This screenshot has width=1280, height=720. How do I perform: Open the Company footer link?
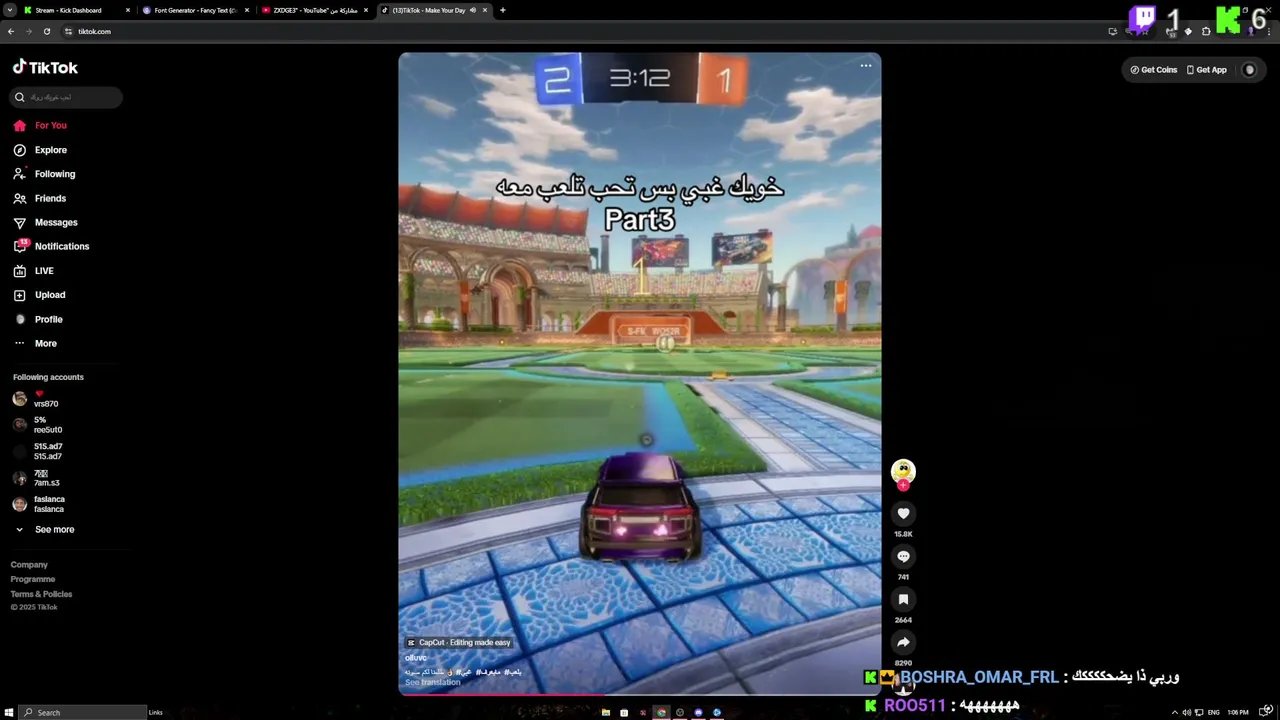point(29,565)
